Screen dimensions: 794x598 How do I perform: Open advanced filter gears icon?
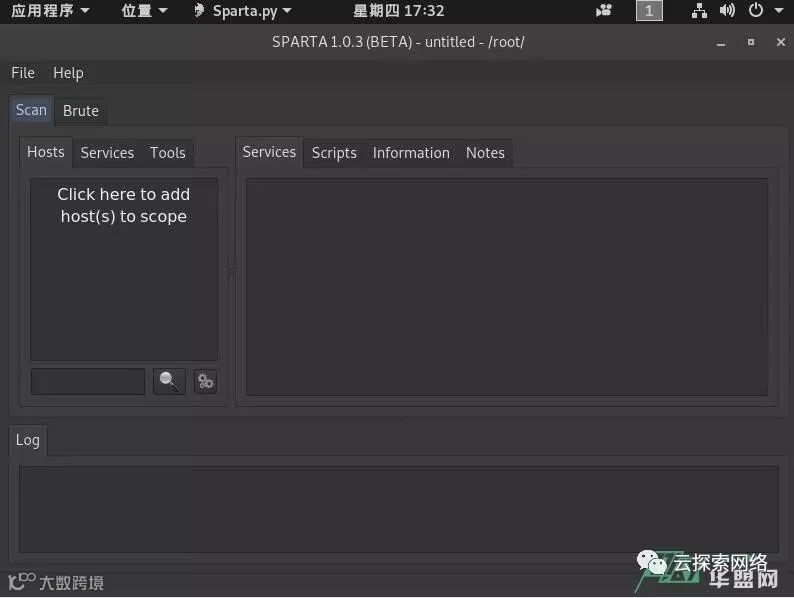coord(206,381)
